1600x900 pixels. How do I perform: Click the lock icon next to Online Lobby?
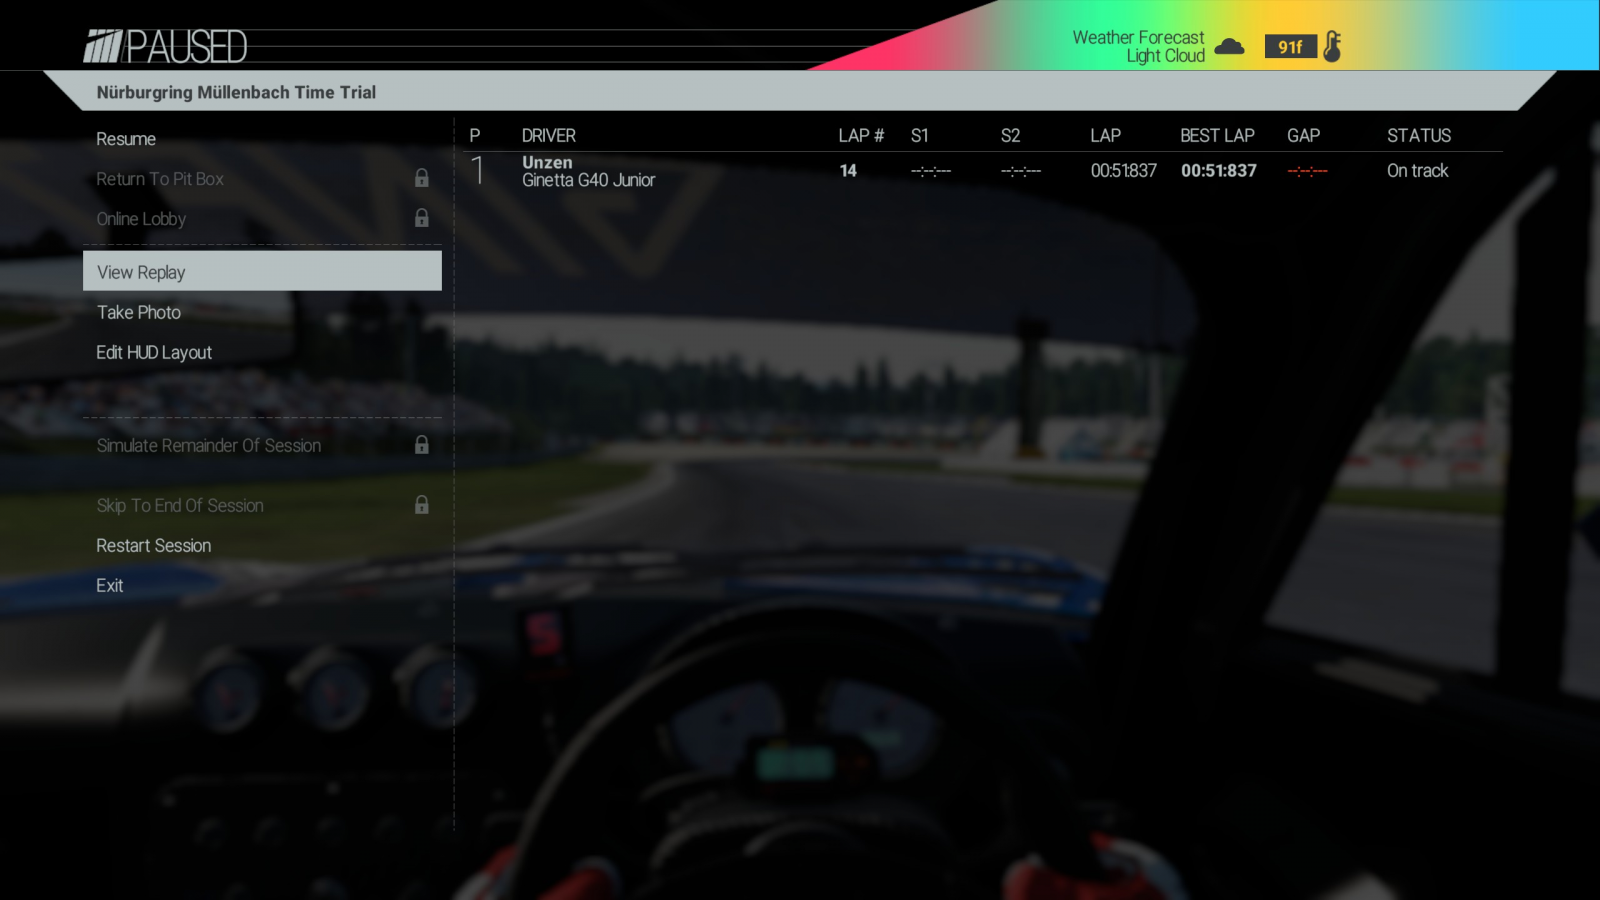(x=421, y=218)
